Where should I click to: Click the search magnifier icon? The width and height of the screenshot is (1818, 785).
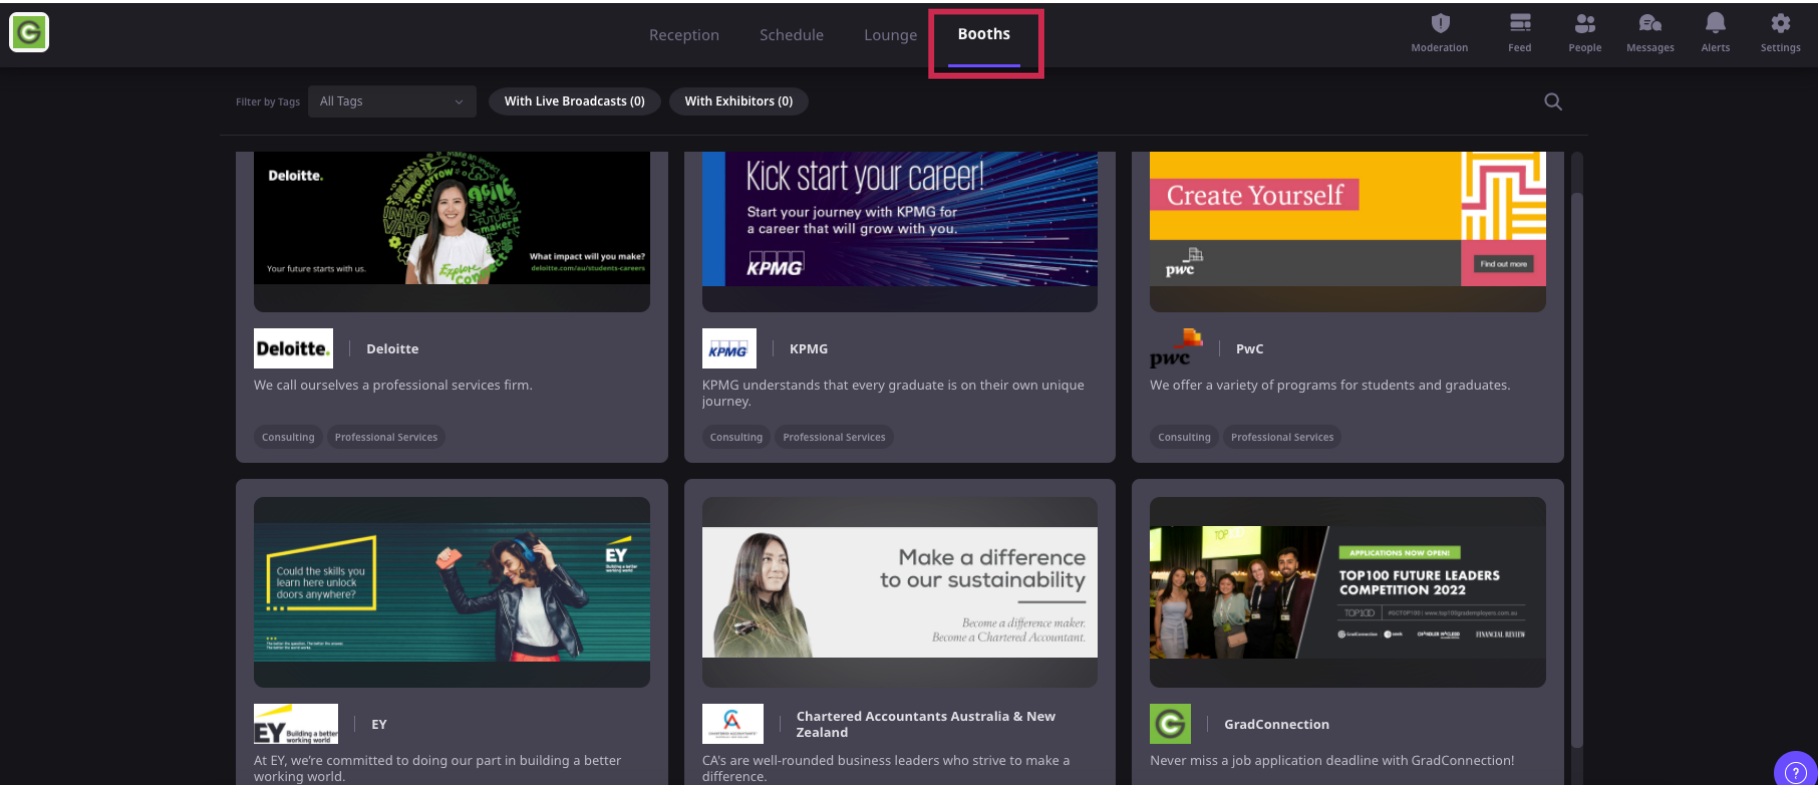pos(1552,101)
